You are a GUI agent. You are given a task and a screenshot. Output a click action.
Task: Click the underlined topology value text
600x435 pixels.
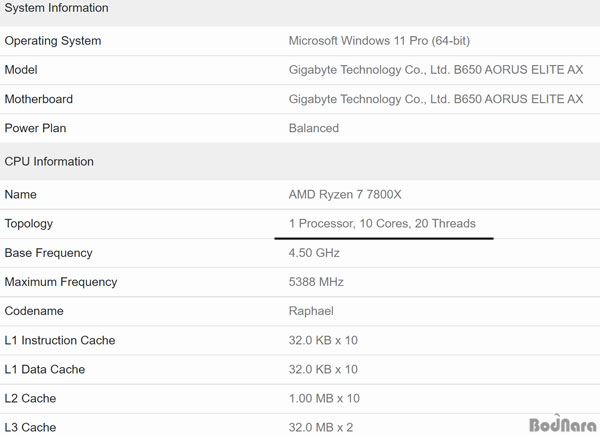click(382, 223)
